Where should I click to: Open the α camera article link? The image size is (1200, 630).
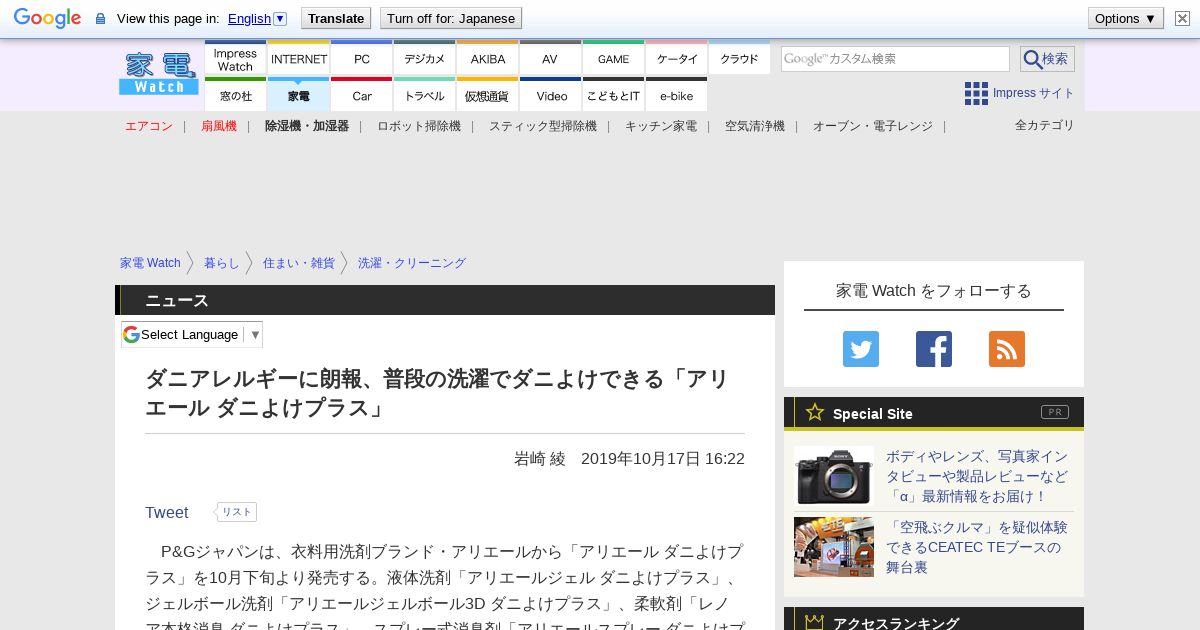point(977,476)
